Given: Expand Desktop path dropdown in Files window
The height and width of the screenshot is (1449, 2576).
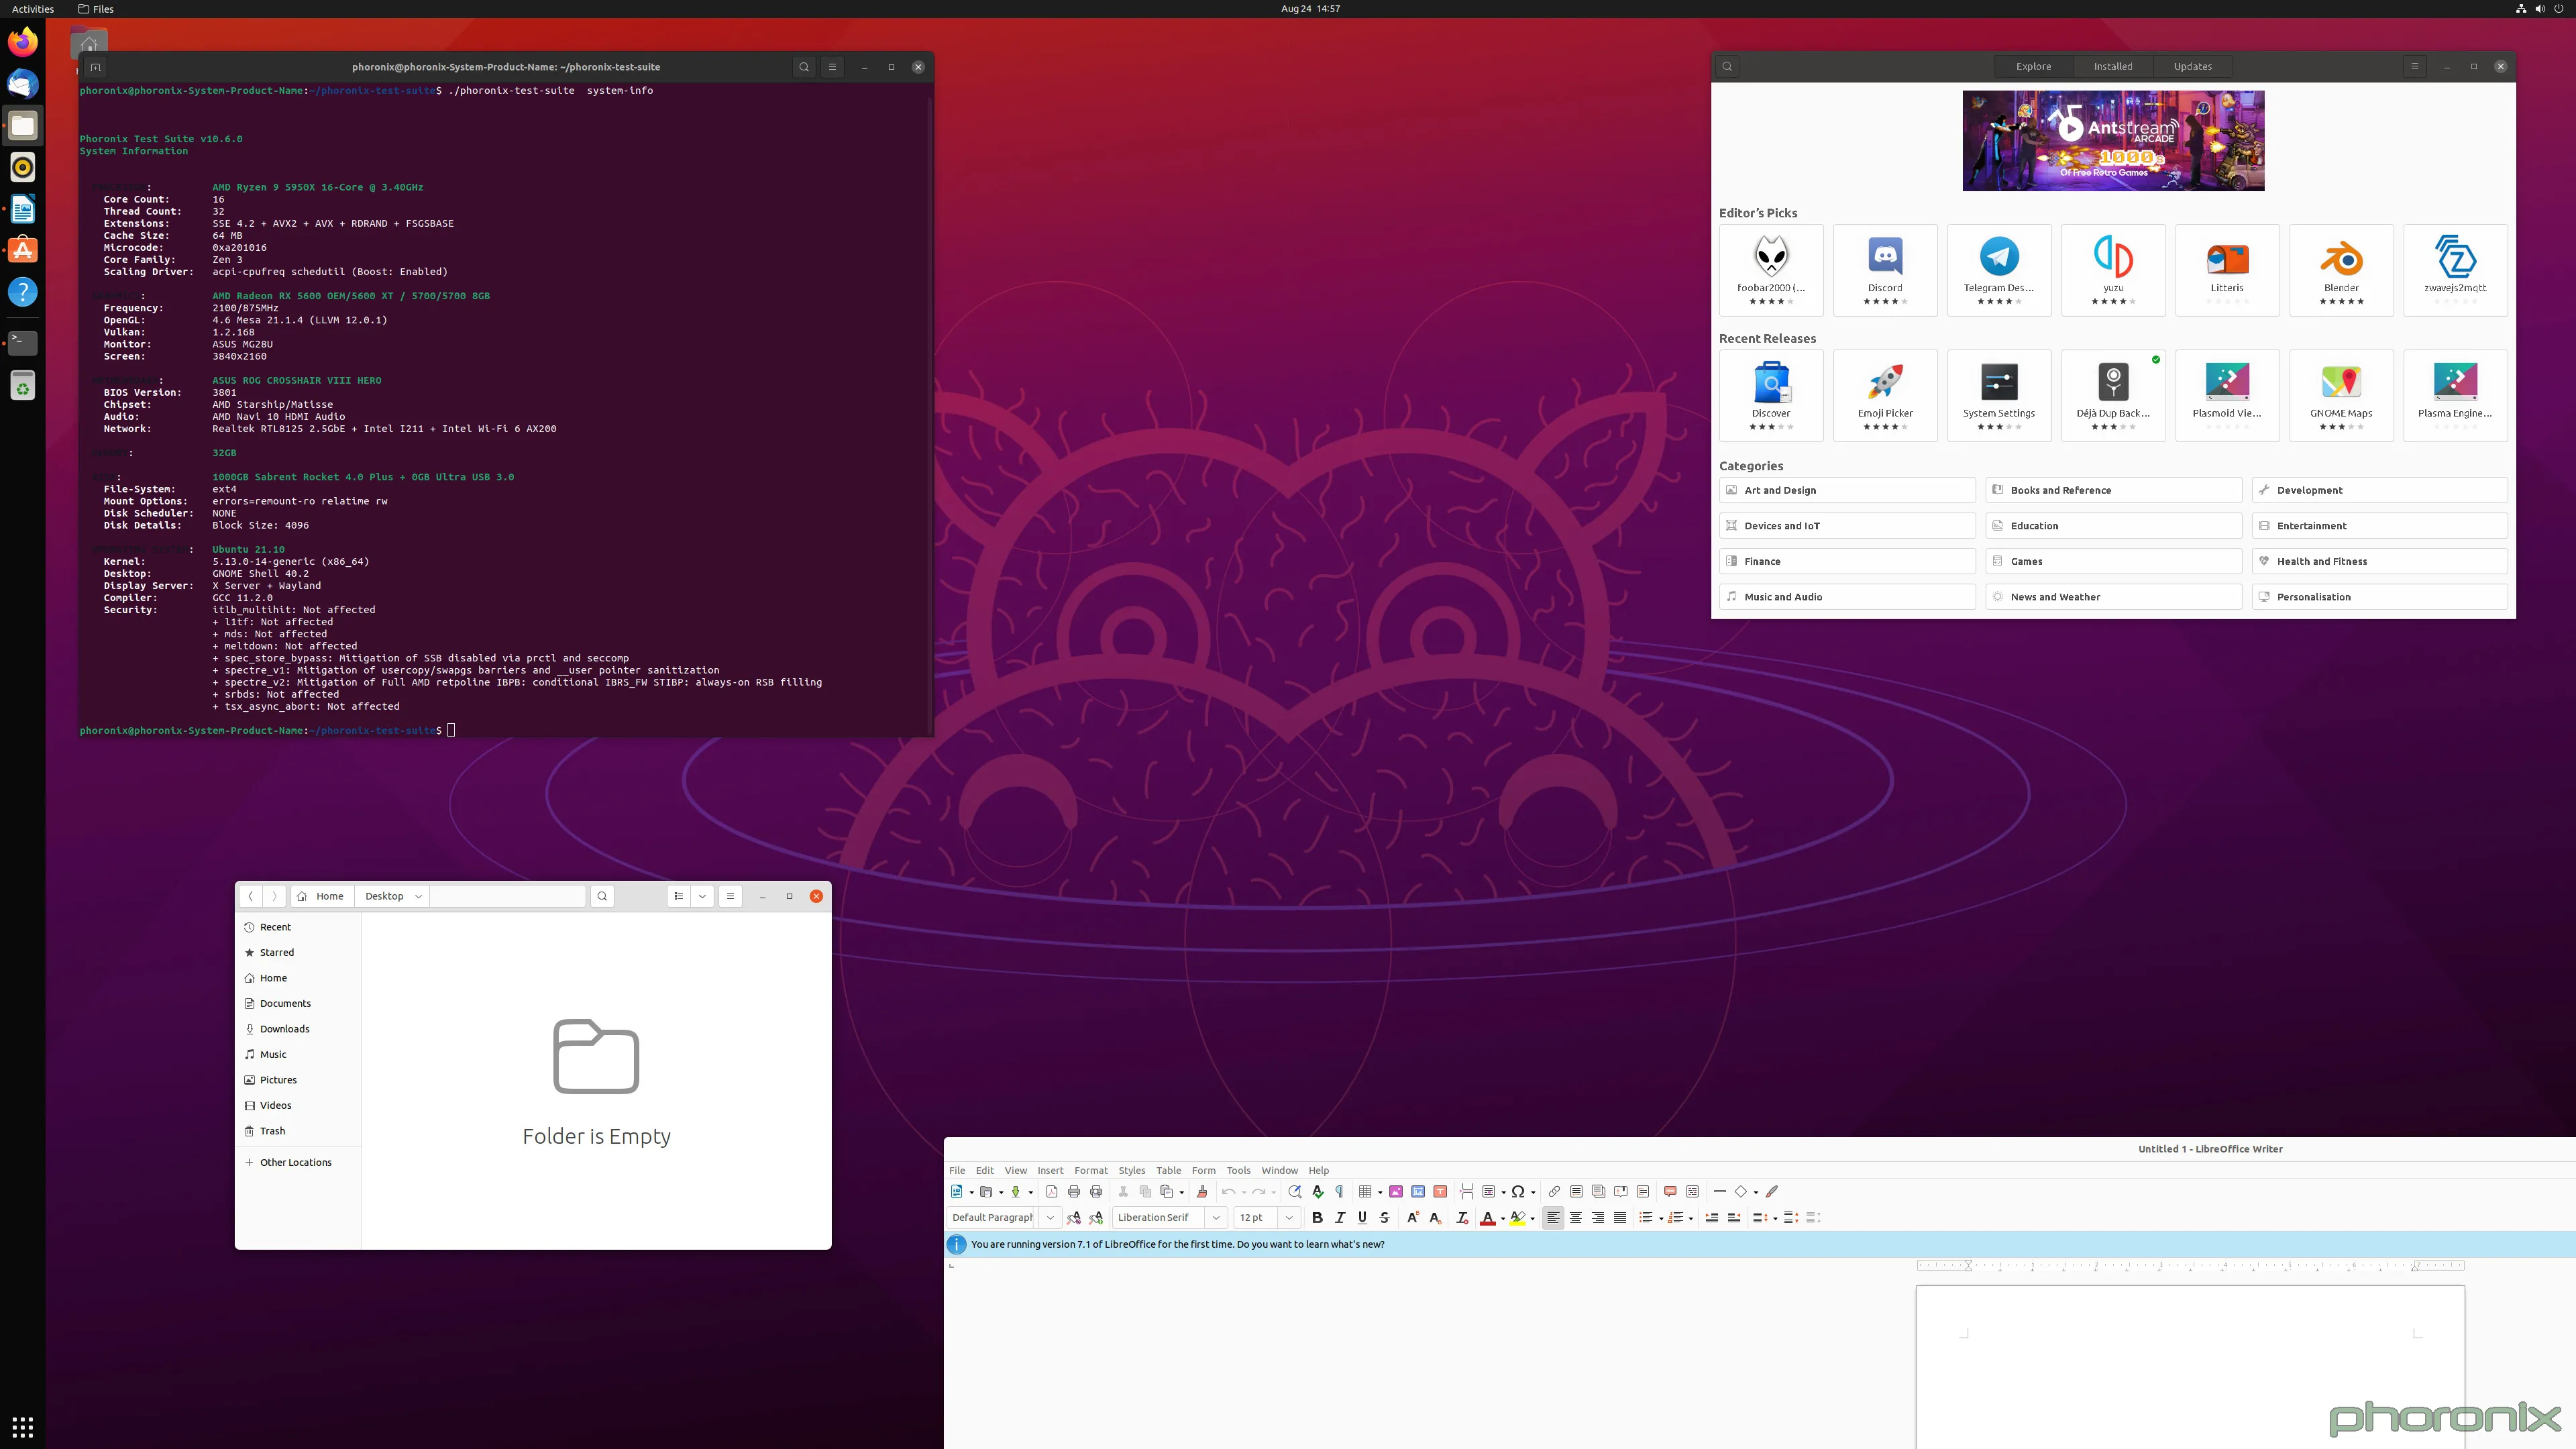Looking at the screenshot, I should pos(418,896).
